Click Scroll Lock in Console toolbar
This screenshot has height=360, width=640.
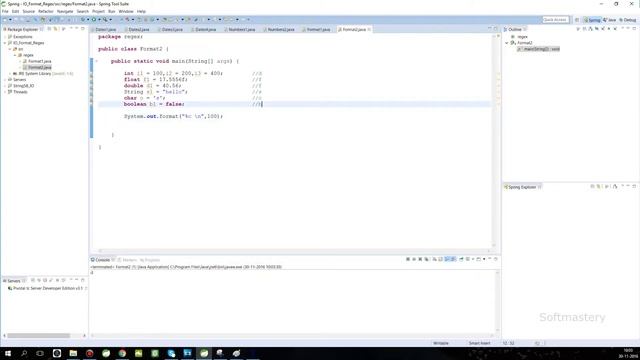[440, 259]
